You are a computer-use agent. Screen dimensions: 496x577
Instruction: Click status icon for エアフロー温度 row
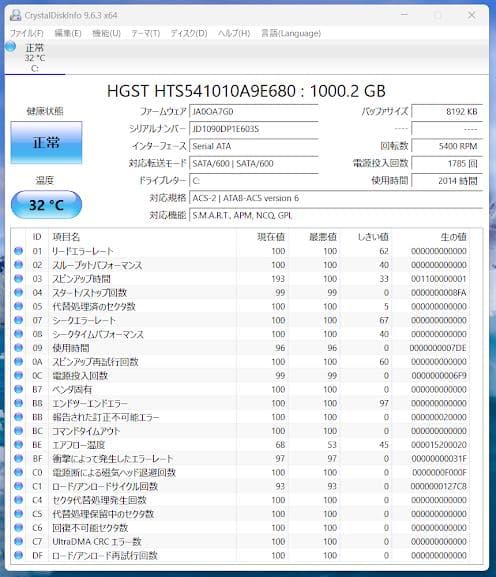tap(18, 445)
